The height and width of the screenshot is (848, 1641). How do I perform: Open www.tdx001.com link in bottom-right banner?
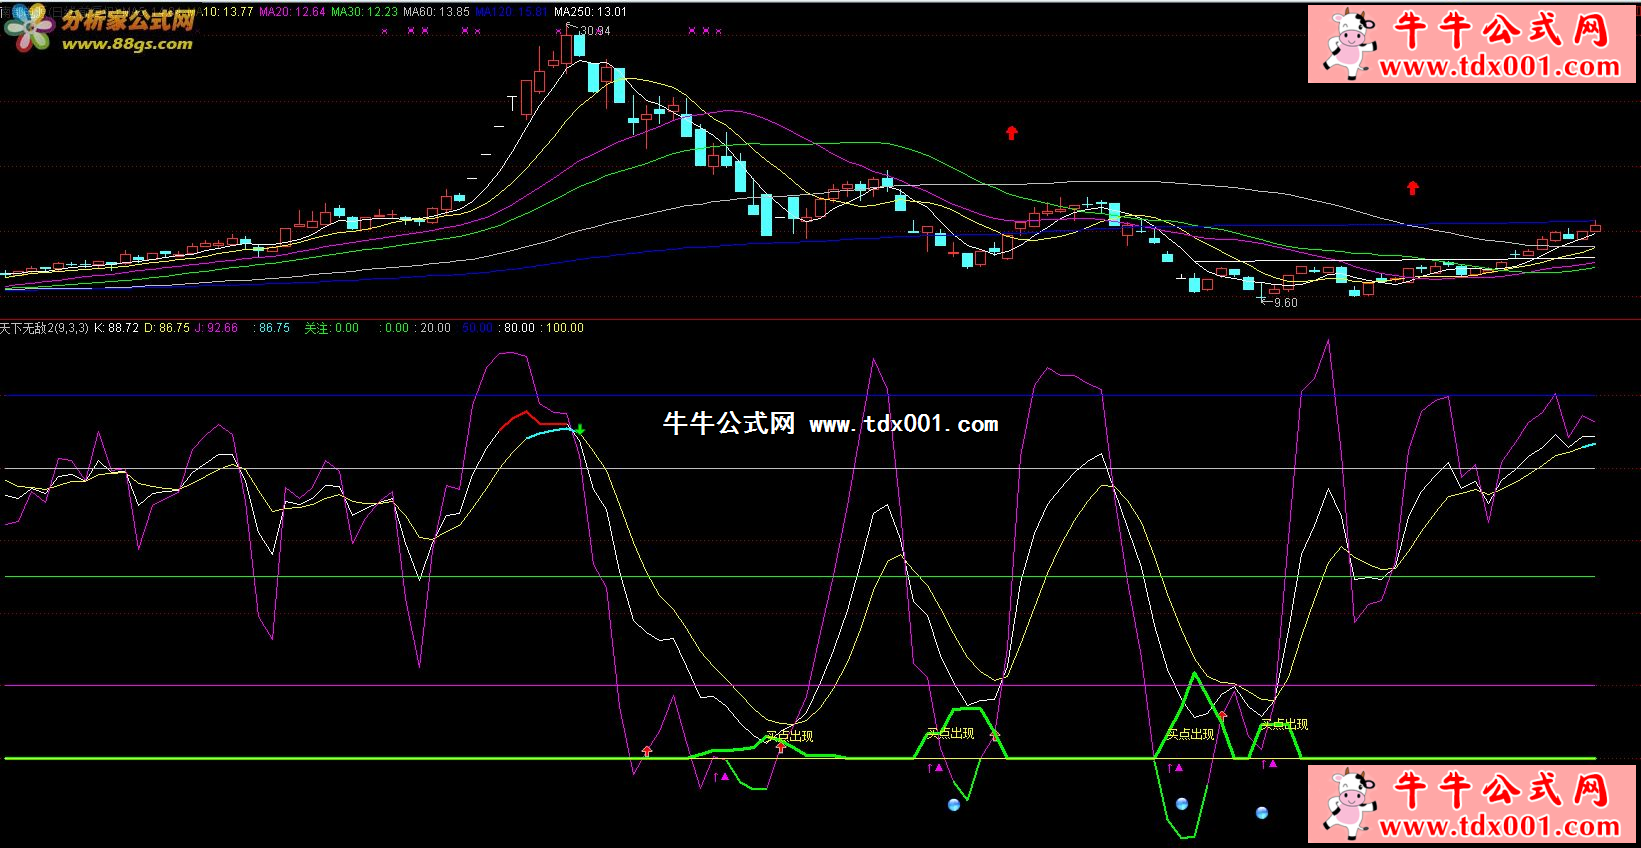point(1499,826)
